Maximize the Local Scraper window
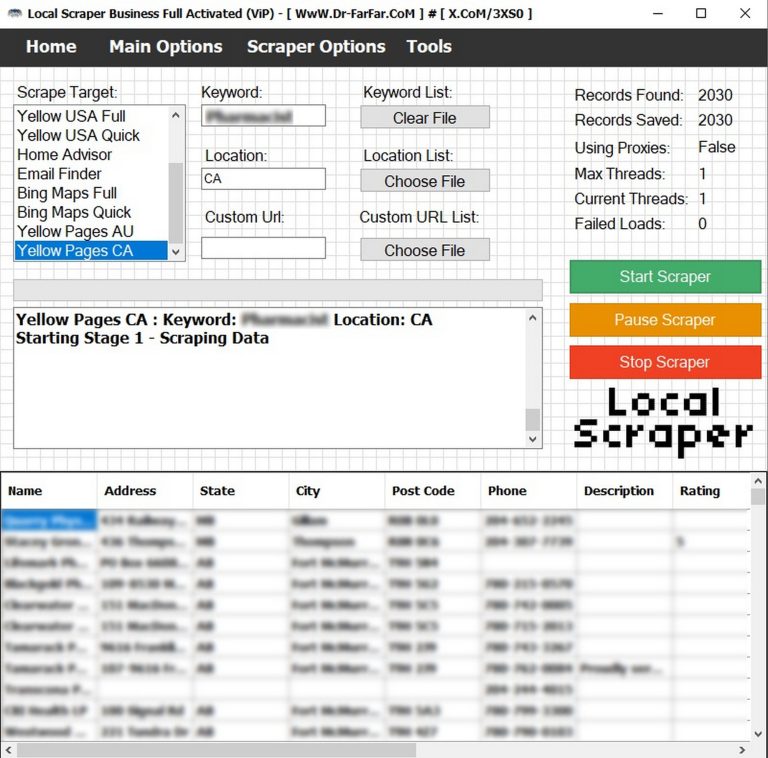Image resolution: width=768 pixels, height=758 pixels. tap(701, 13)
